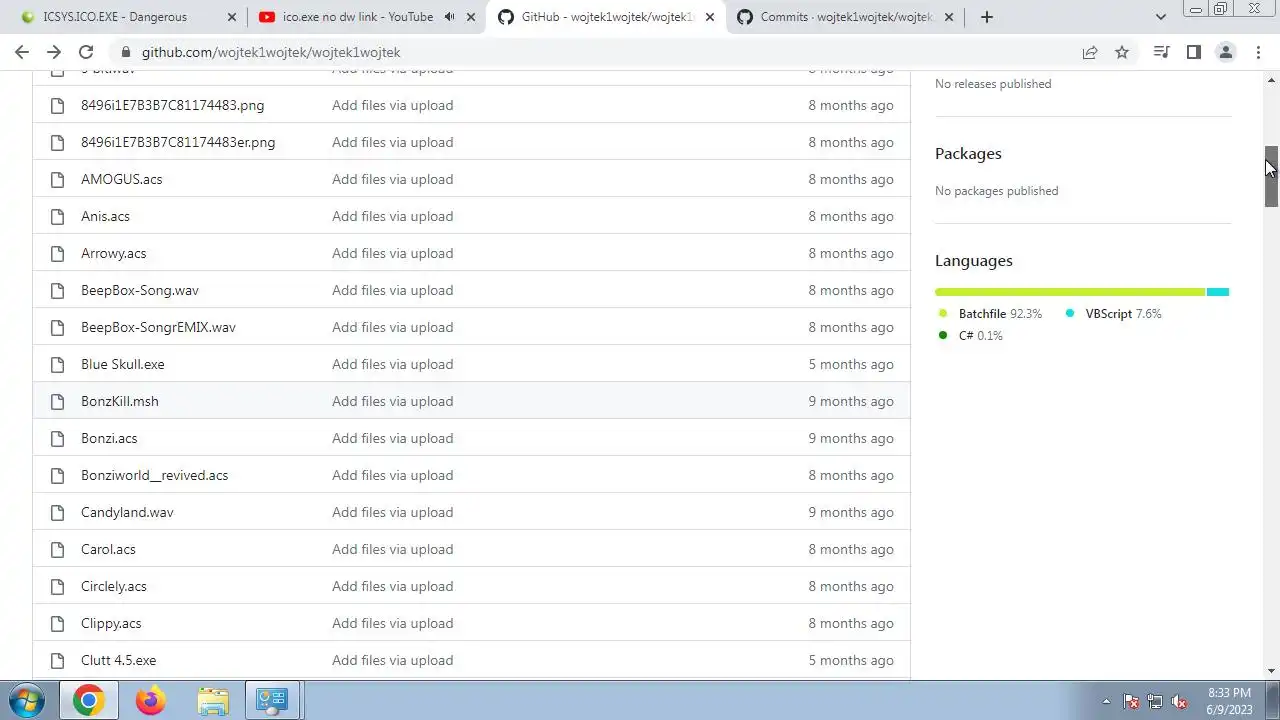
Task: Click file icon beside AMOGUS.acs
Action: coord(58,179)
